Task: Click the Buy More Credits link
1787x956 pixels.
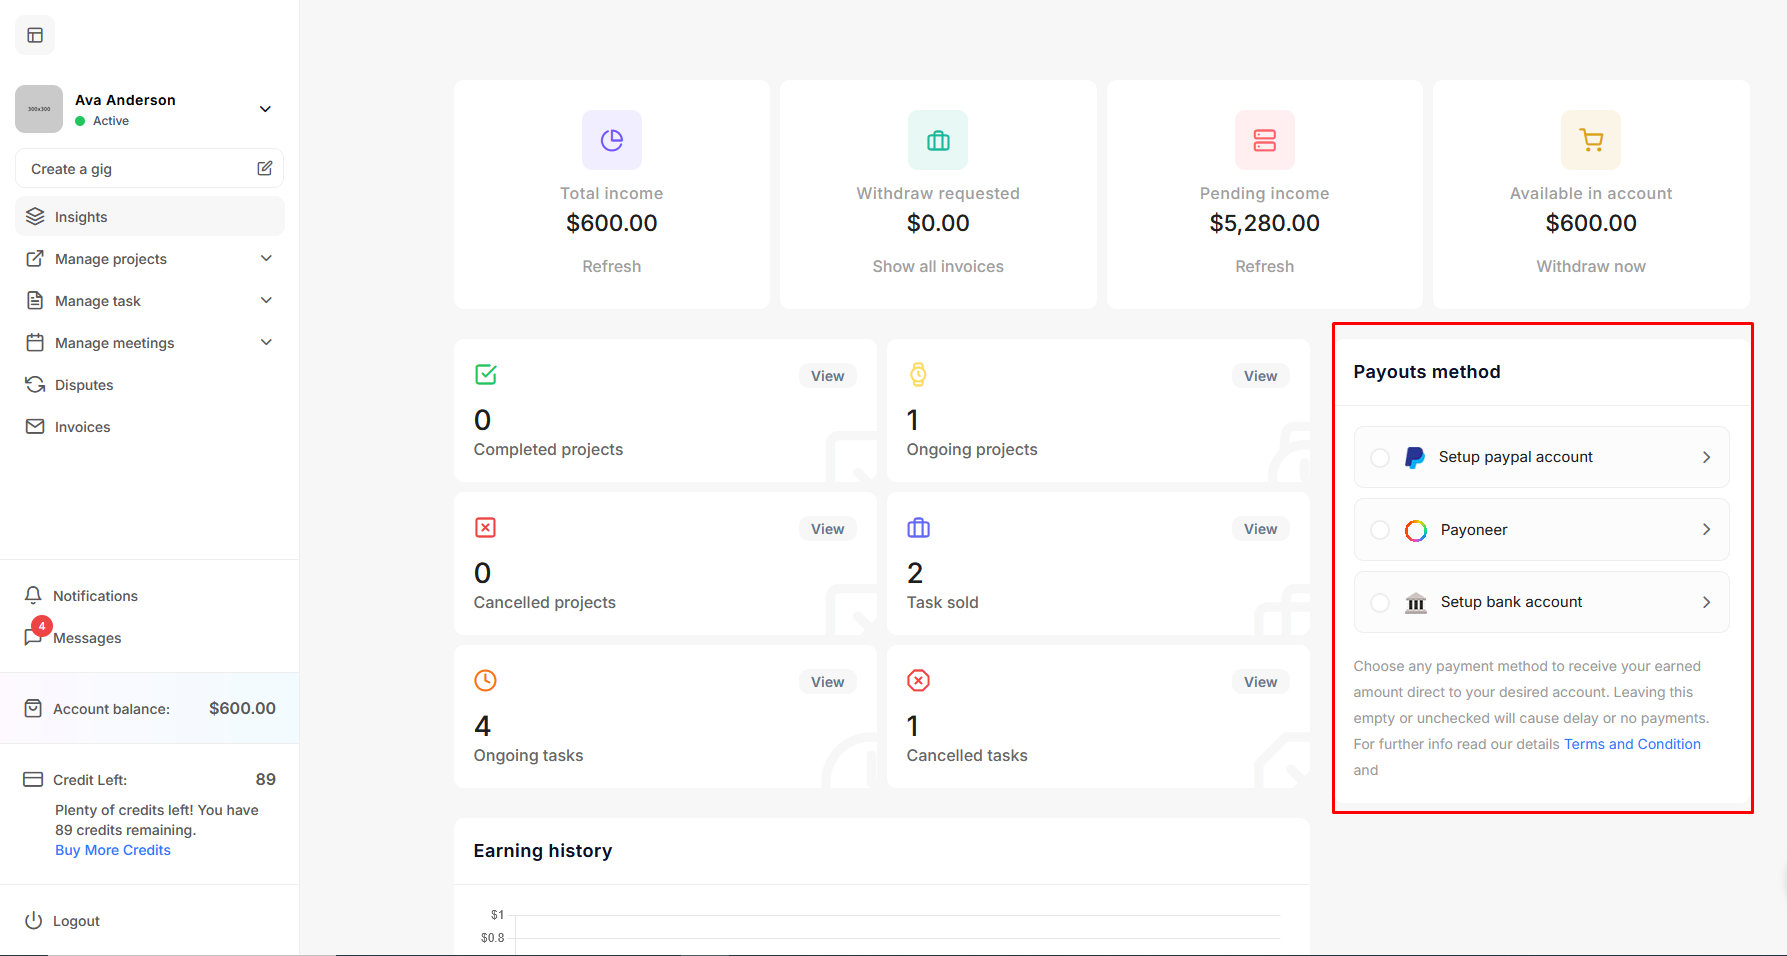Action: coord(113,850)
